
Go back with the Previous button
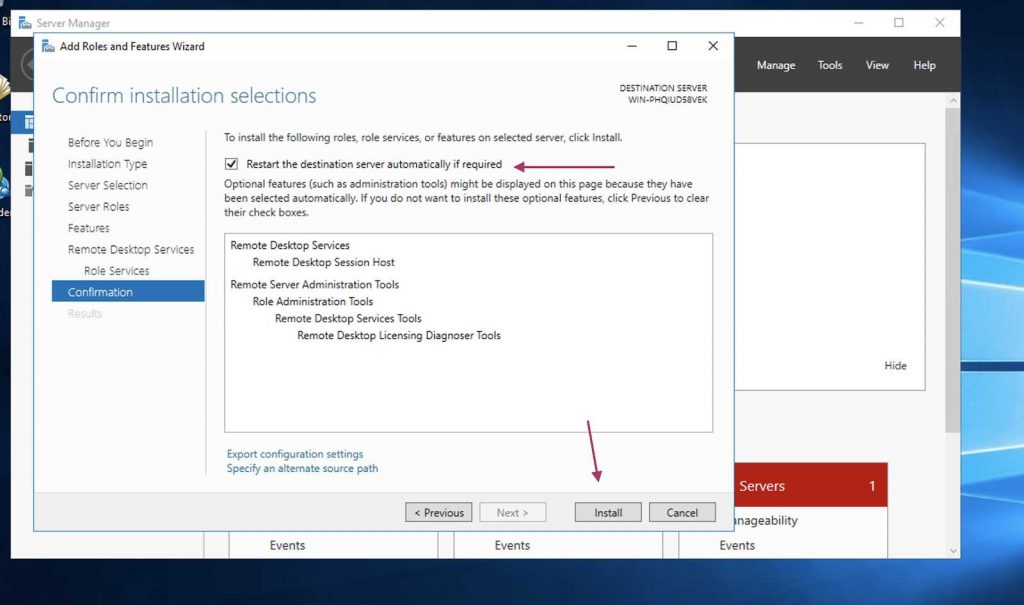click(439, 512)
